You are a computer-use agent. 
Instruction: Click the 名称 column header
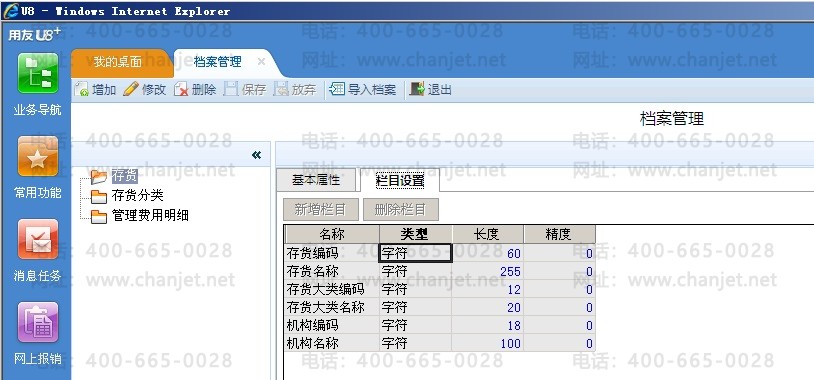click(x=332, y=234)
